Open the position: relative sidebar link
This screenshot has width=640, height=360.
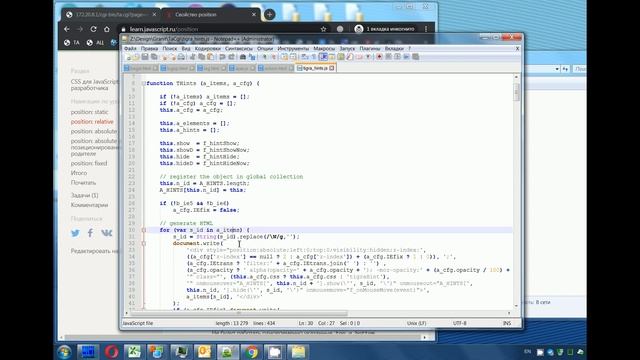point(92,122)
